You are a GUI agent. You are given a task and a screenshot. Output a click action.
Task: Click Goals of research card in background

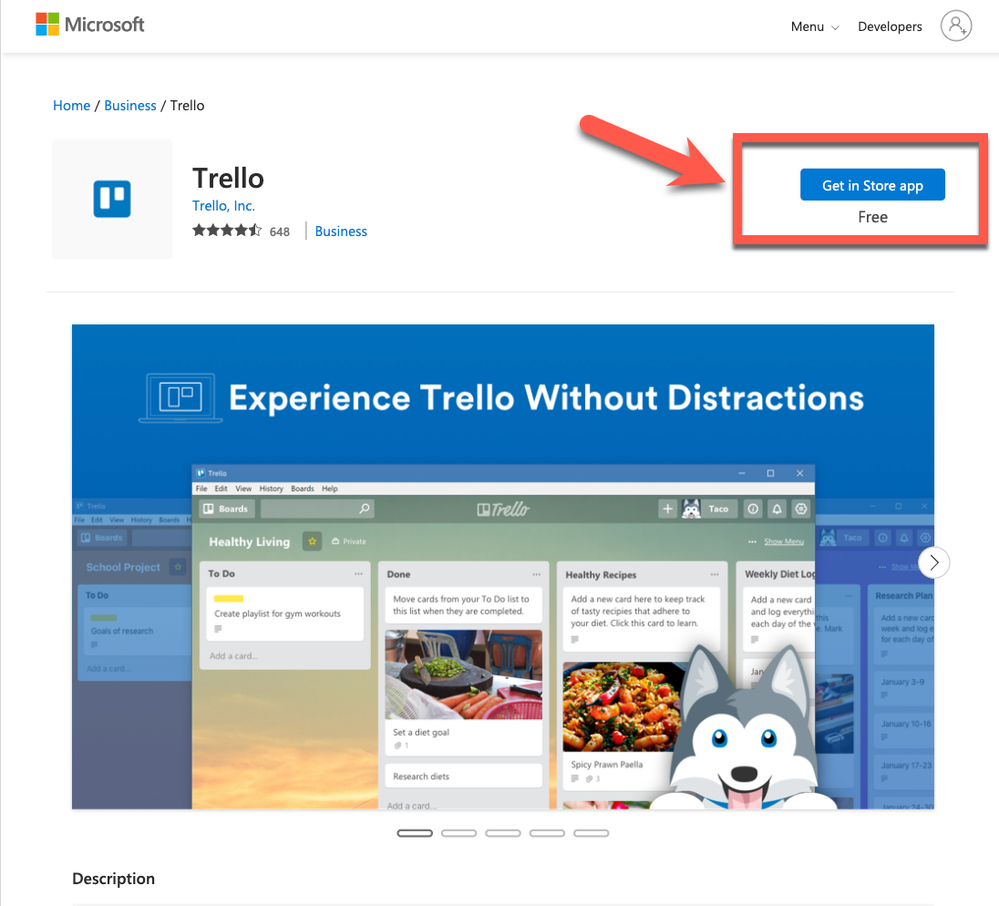pyautogui.click(x=137, y=631)
